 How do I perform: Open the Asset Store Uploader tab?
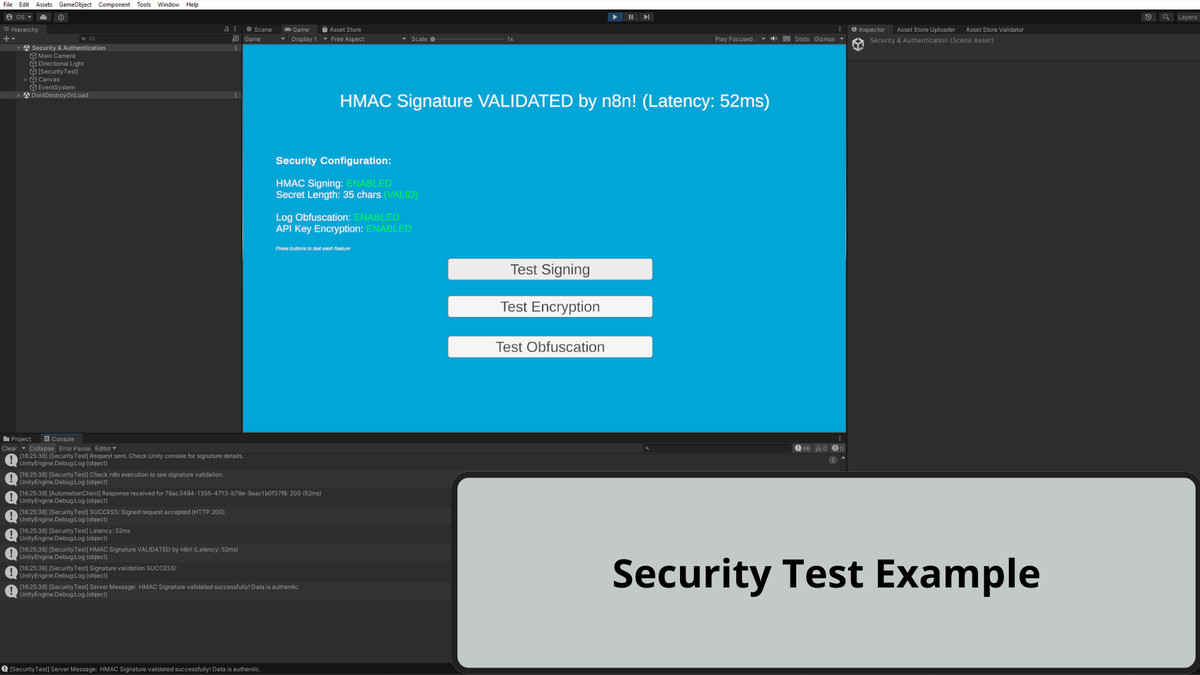pyautogui.click(x=925, y=30)
